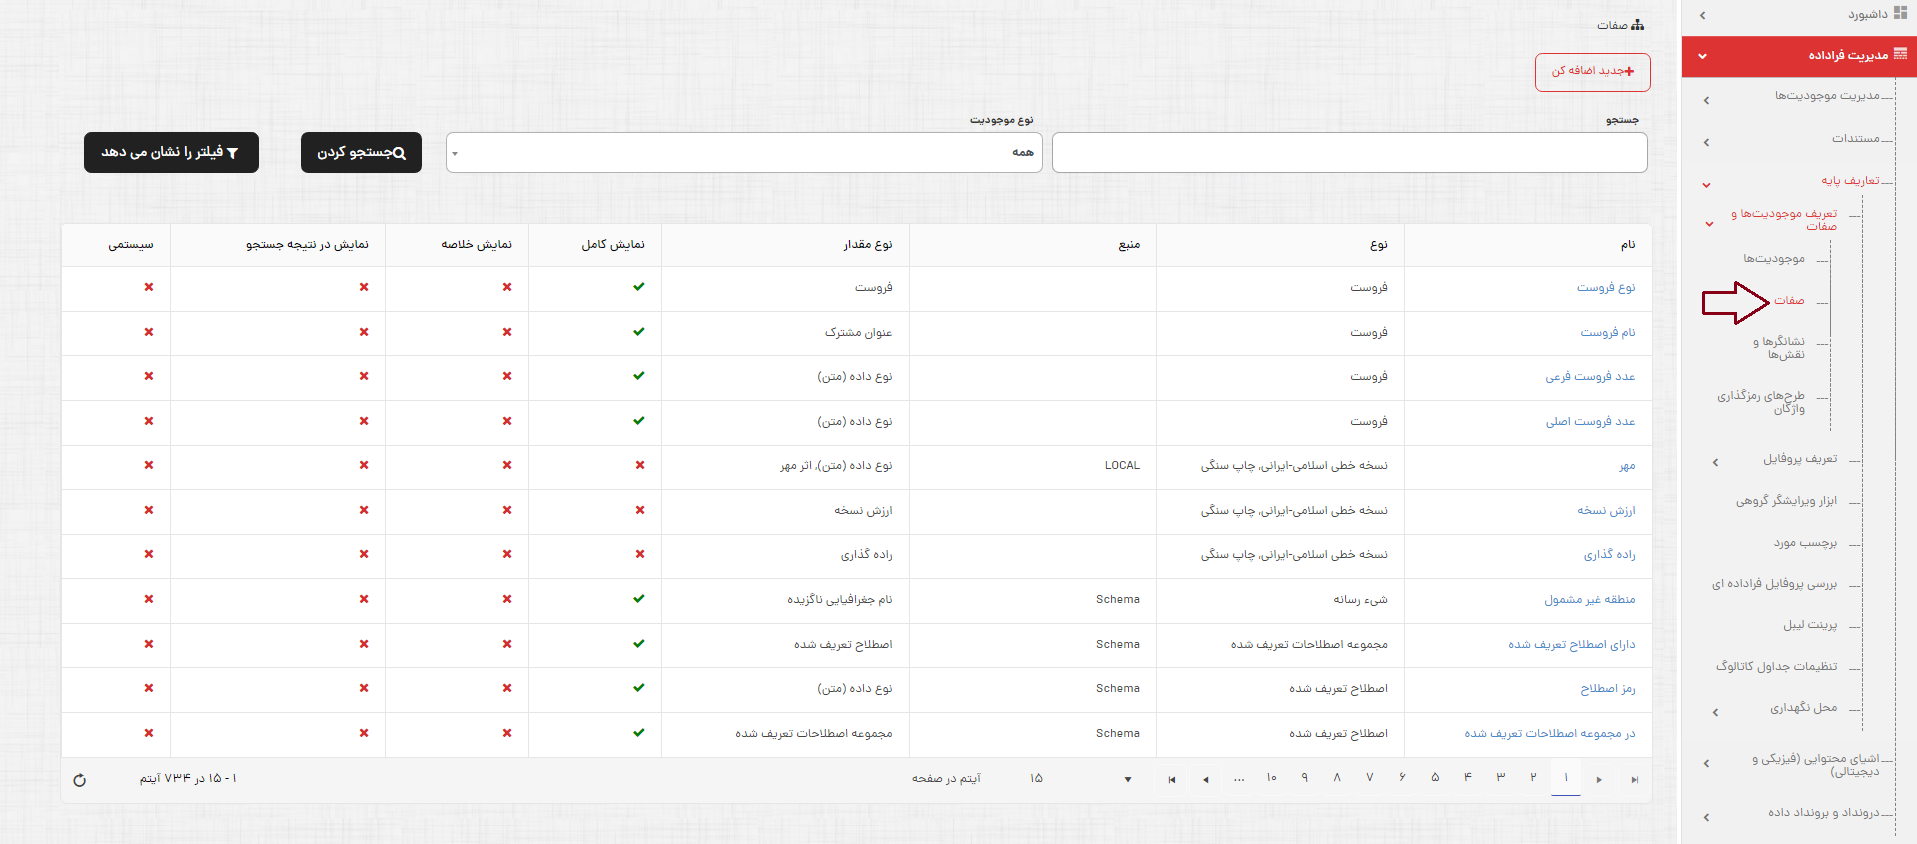Open پرینت لیبل from the sidebar
This screenshot has width=1917, height=844.
(1809, 625)
